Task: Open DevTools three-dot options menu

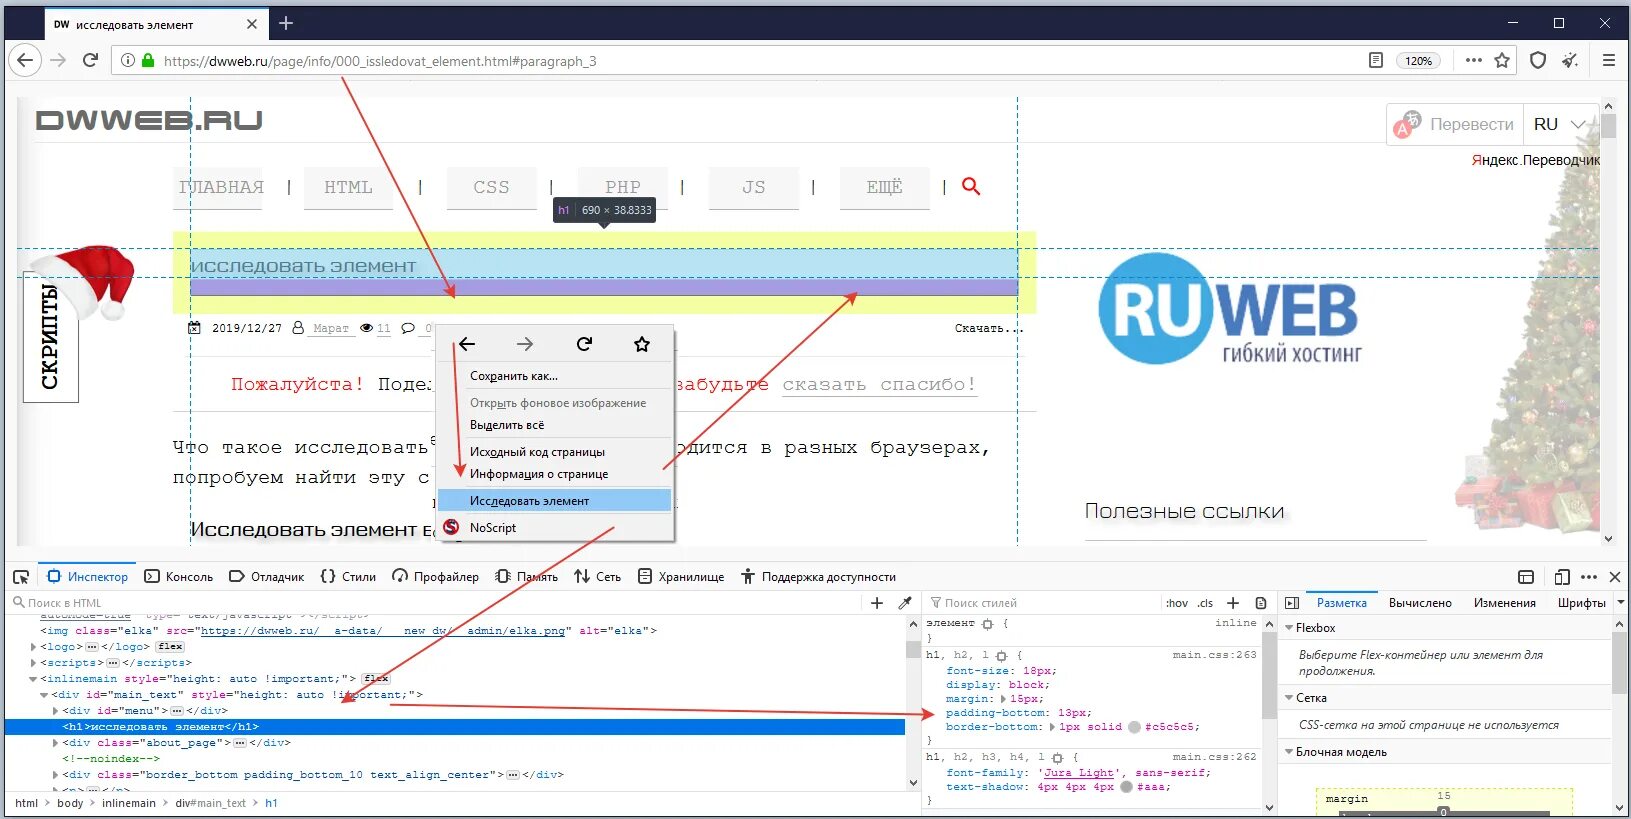Action: pos(1589,577)
